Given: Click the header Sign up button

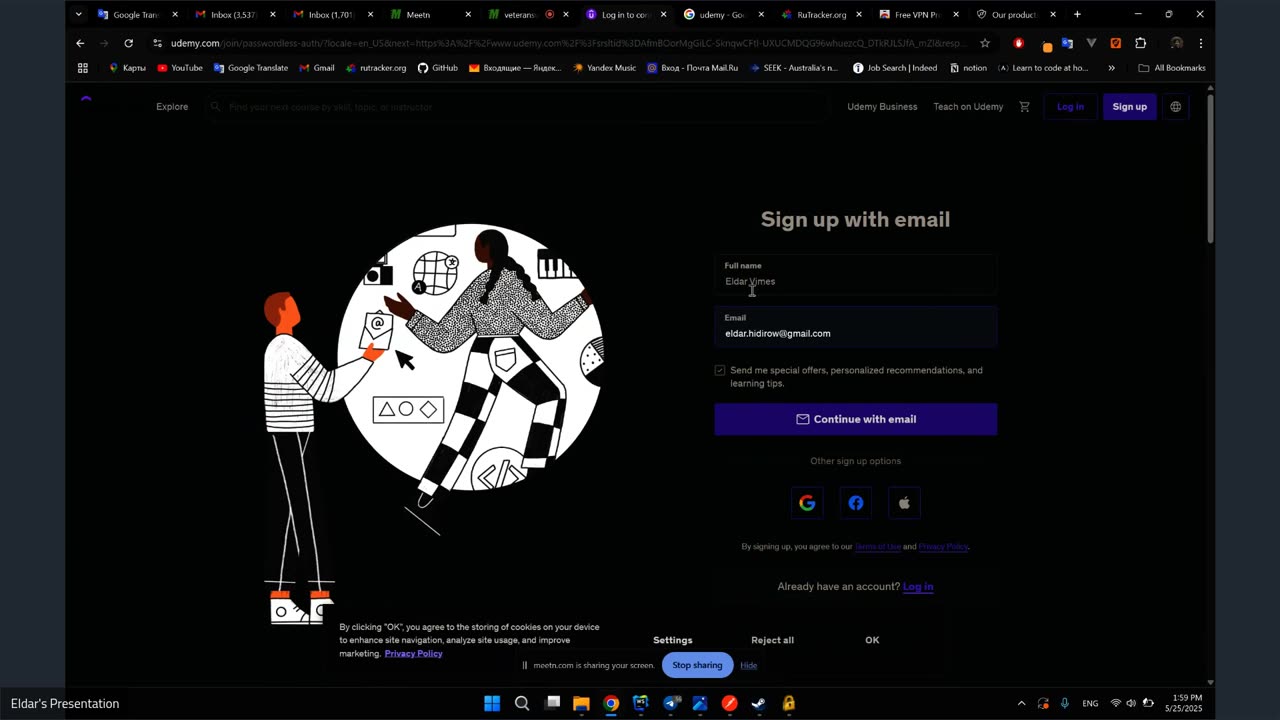Looking at the screenshot, I should pos(1129,107).
